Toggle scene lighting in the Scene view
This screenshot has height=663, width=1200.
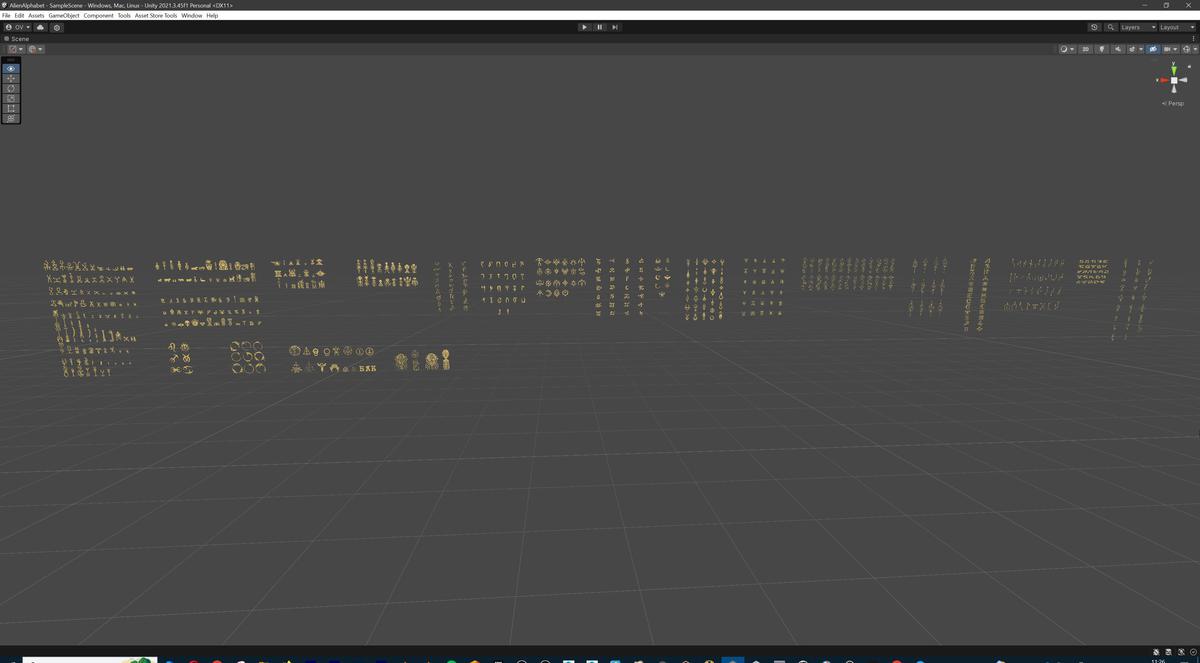click(1102, 49)
